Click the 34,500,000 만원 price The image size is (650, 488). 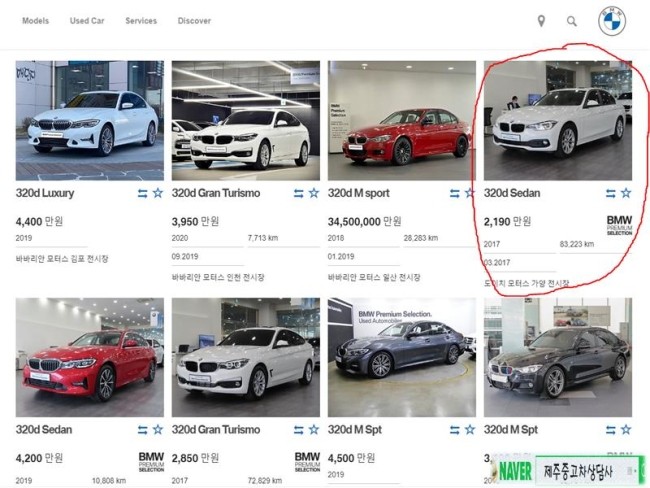coord(365,221)
